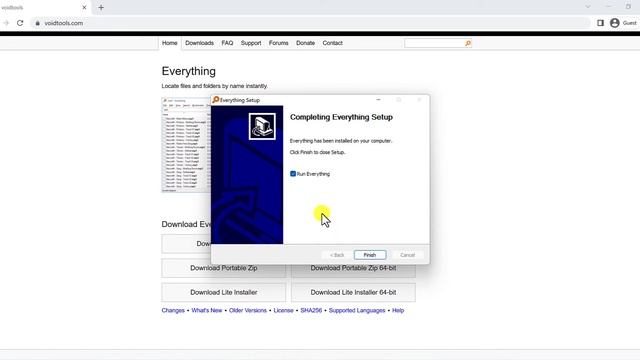
Task: Open the Guest profile menu
Action: click(623, 23)
